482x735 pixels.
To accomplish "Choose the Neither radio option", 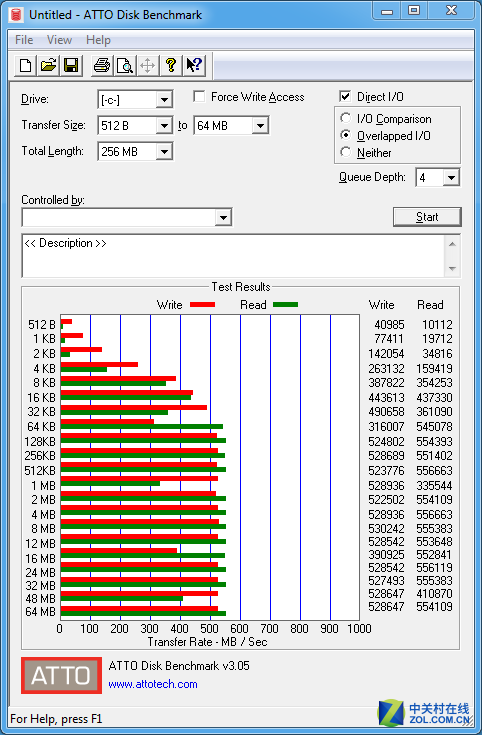I will point(346,152).
